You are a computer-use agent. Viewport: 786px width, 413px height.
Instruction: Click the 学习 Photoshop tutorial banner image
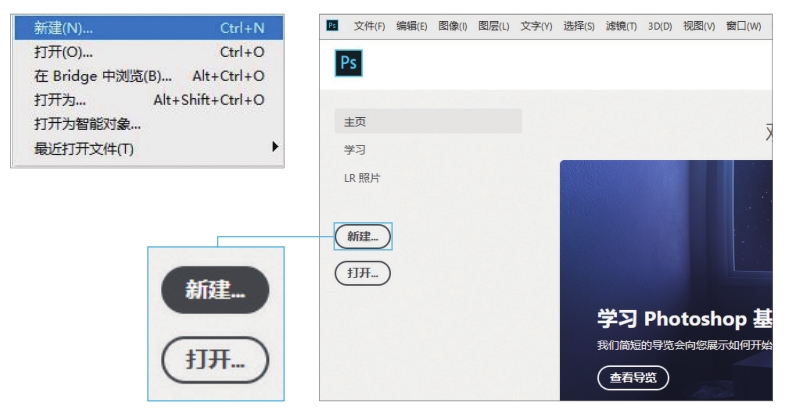coord(666,280)
